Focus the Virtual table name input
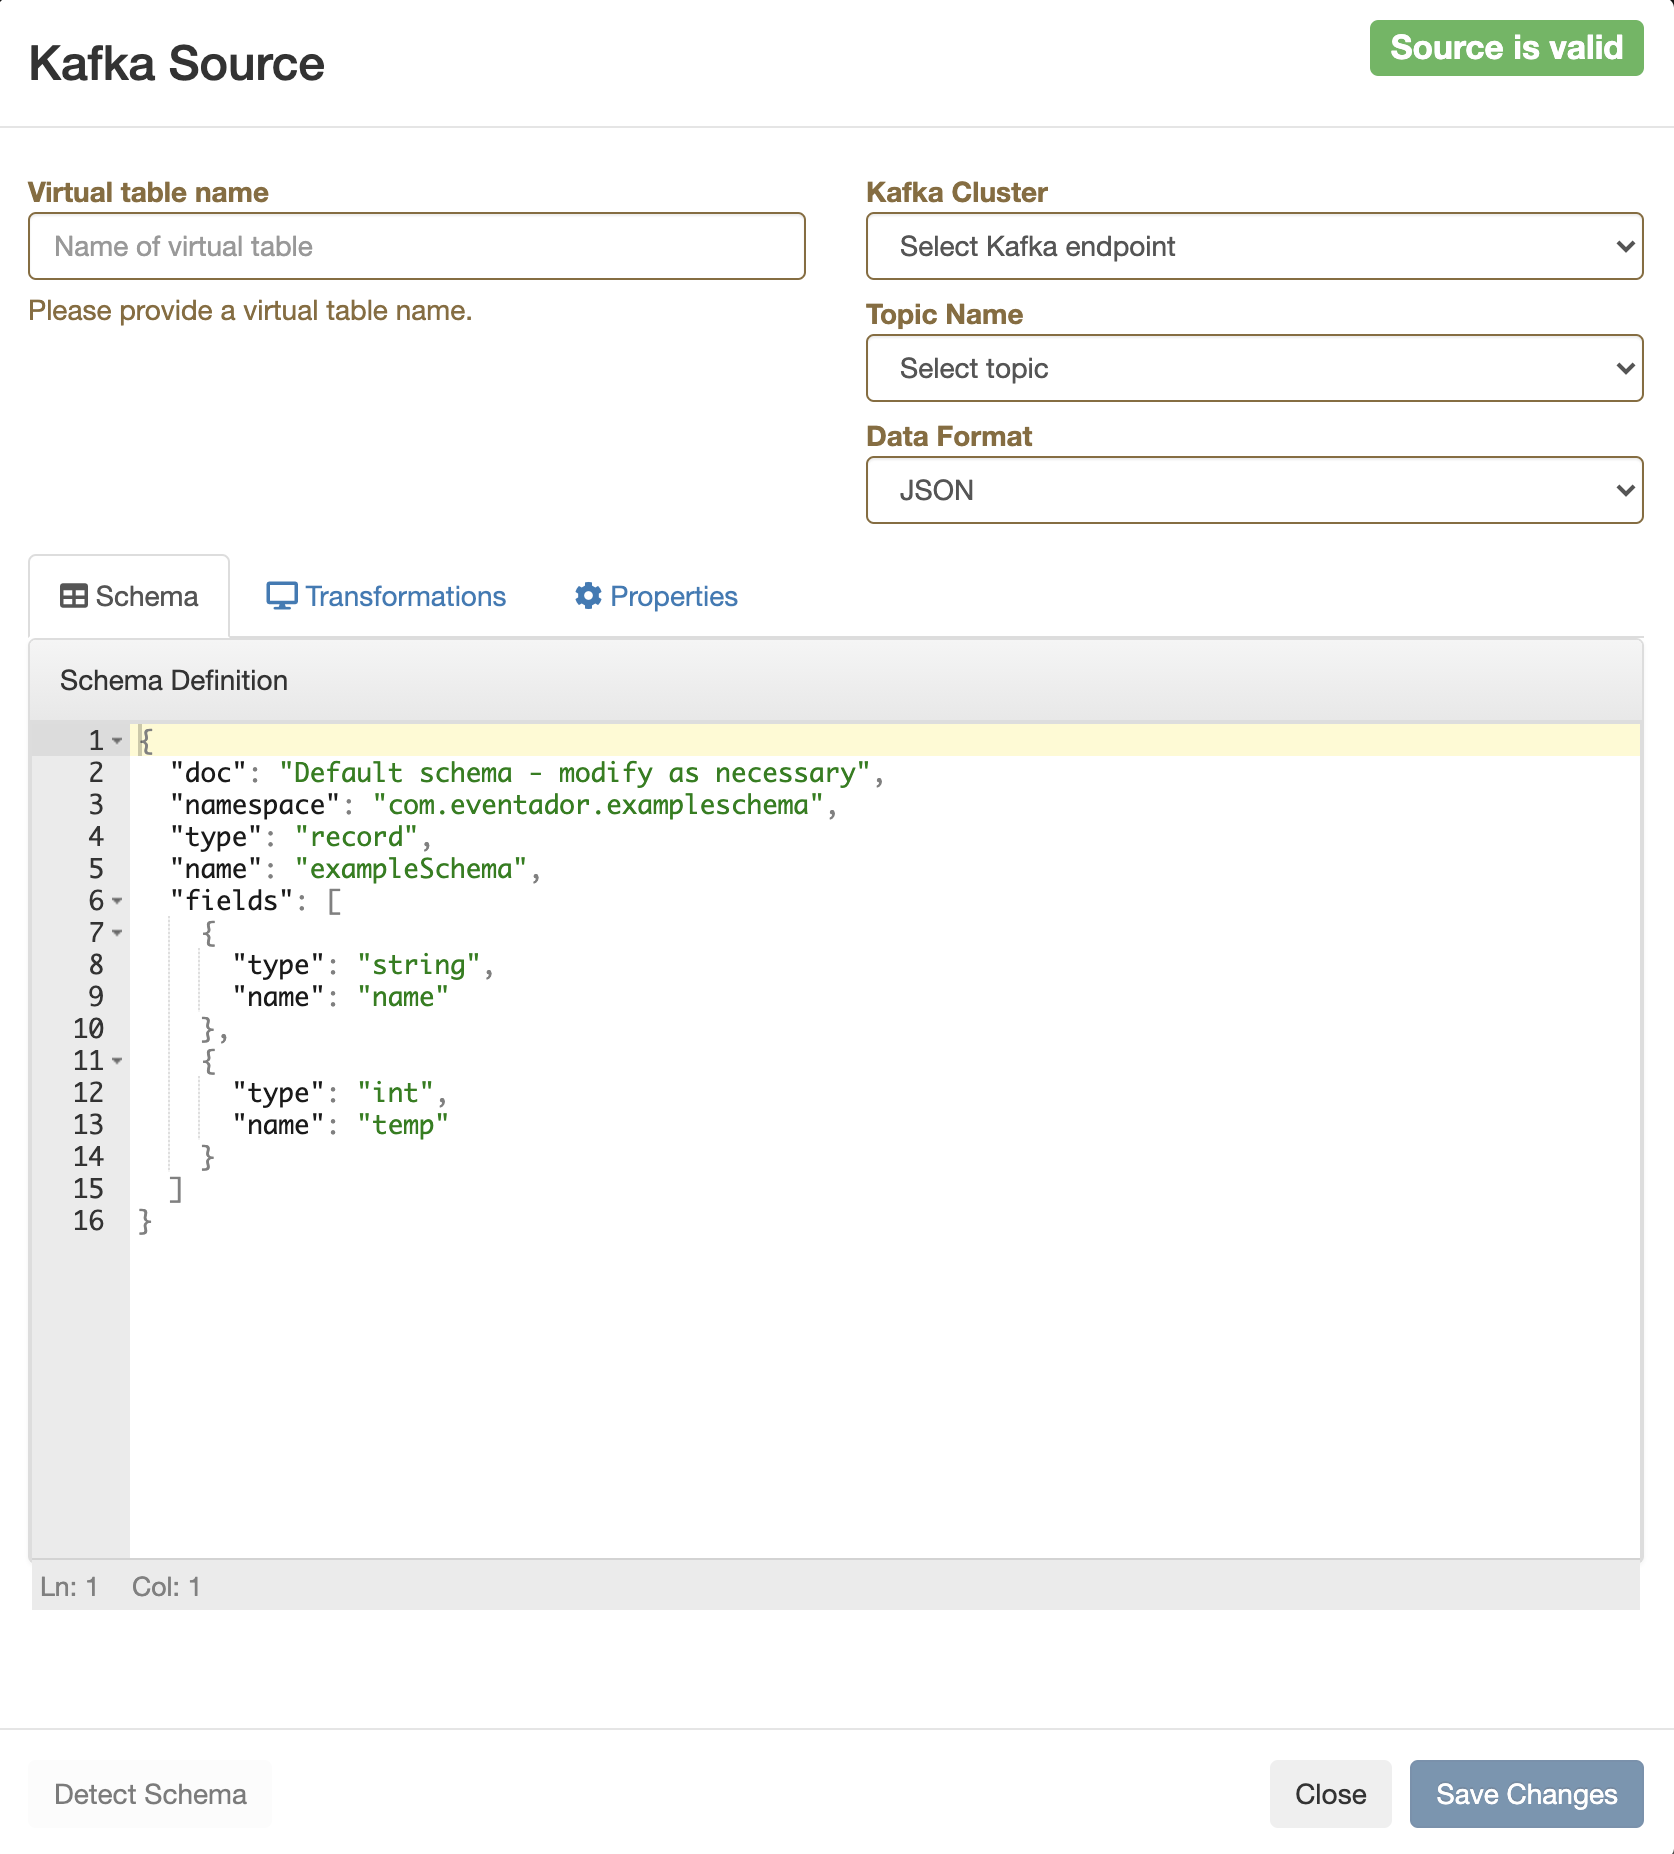 [x=417, y=246]
